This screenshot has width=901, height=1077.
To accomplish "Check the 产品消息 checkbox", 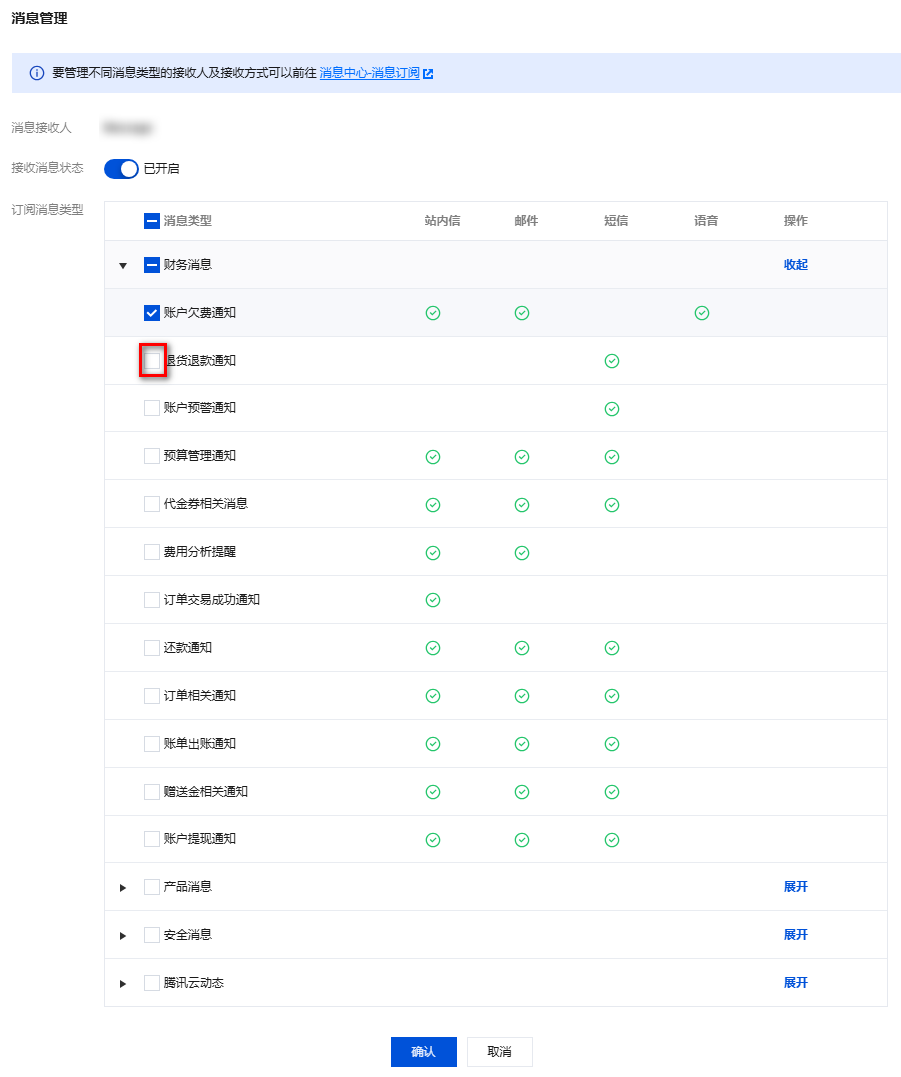I will click(x=152, y=887).
